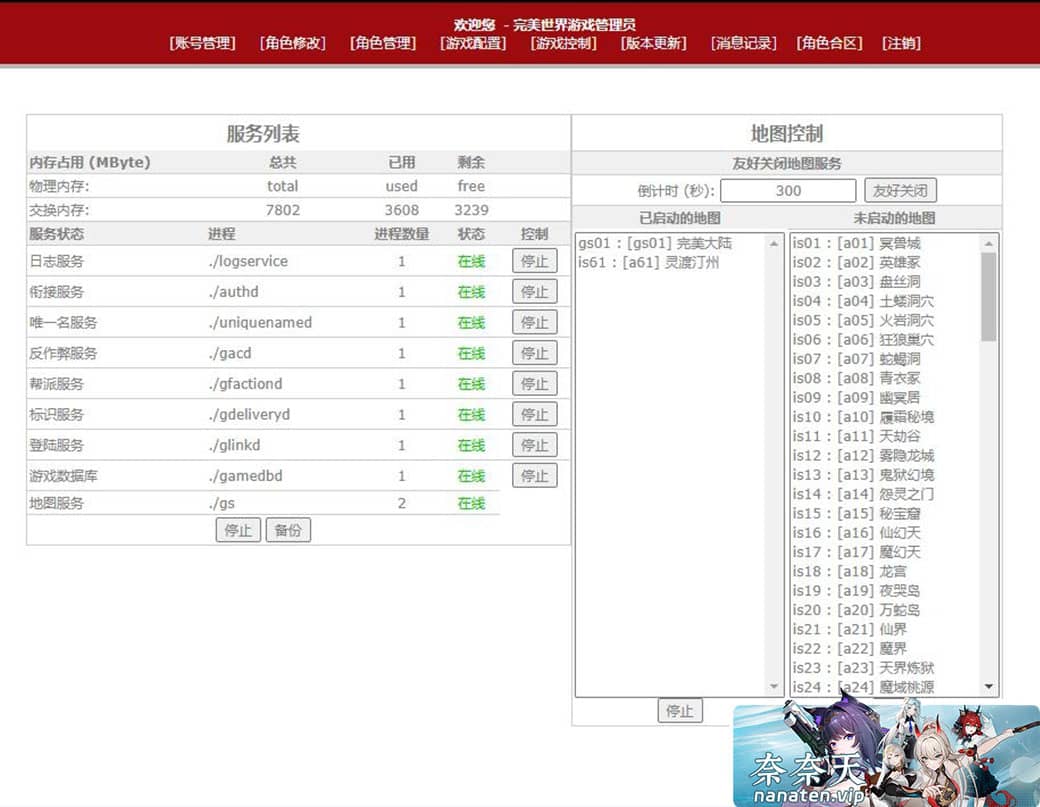This screenshot has height=807, width=1040.
Task: Click the ./gs map service process name
Action: pos(222,503)
